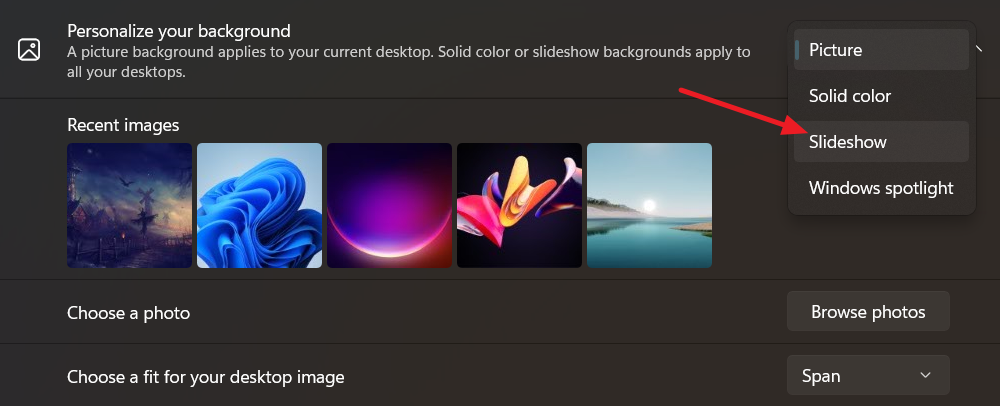Screen dimensions: 1000x406
Task: Pick the purple glowing orb wallpaper thumbnail
Action: pyautogui.click(x=389, y=205)
